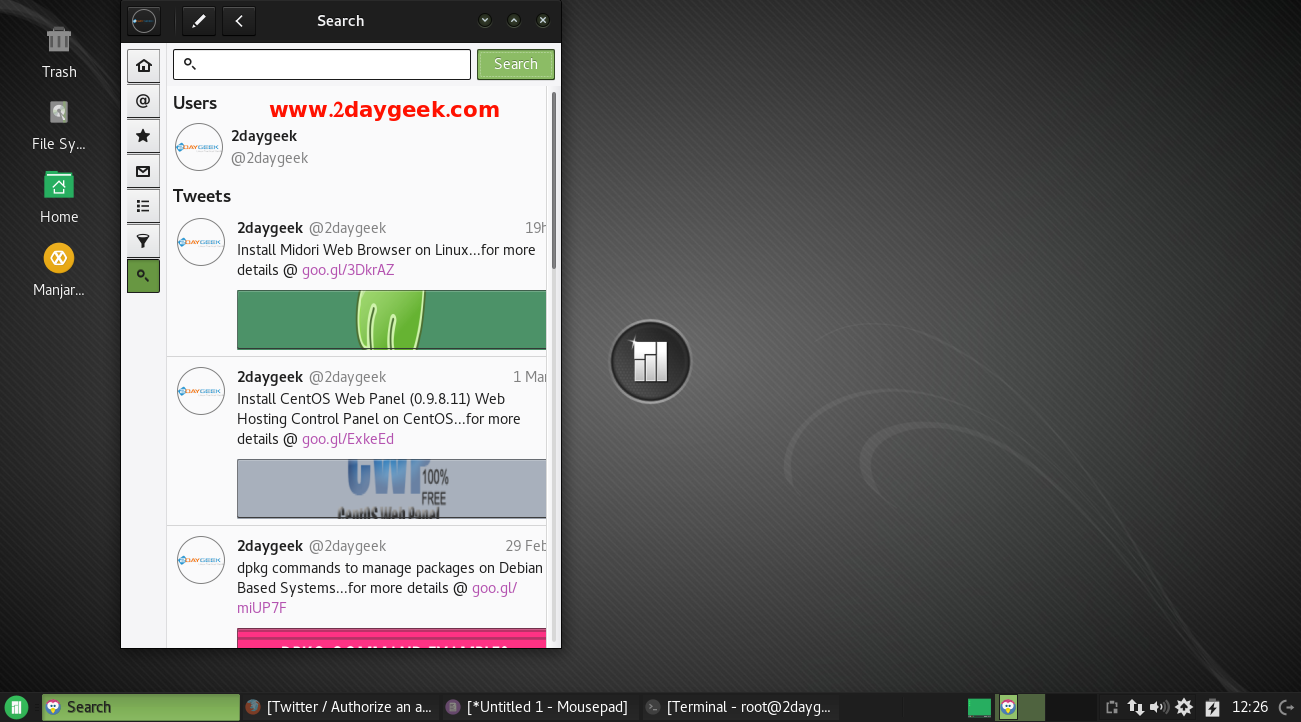Select the Search sidebar icon
The image size is (1301, 722).
tap(143, 276)
